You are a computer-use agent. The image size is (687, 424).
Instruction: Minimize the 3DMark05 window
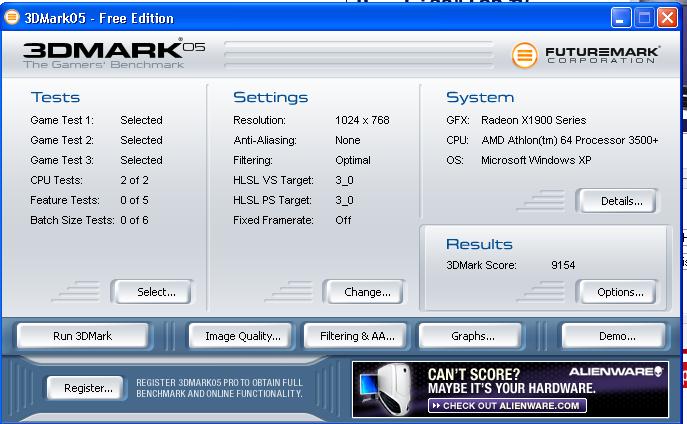(621, 18)
